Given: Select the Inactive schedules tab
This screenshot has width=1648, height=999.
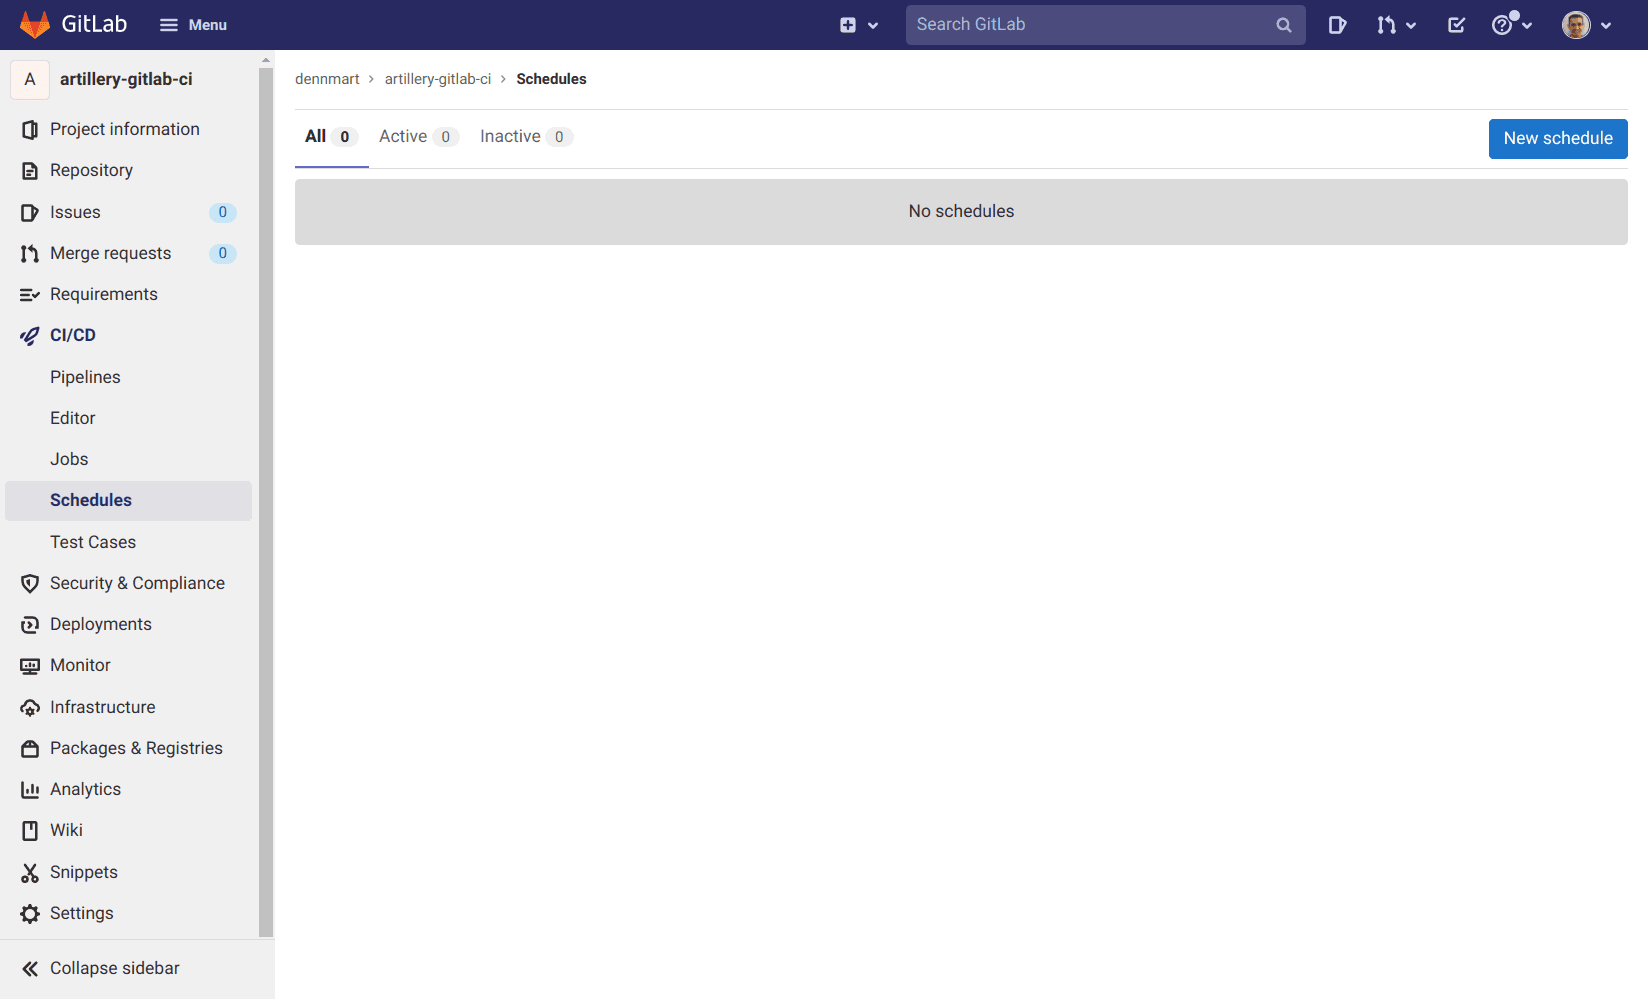Looking at the screenshot, I should [x=510, y=136].
